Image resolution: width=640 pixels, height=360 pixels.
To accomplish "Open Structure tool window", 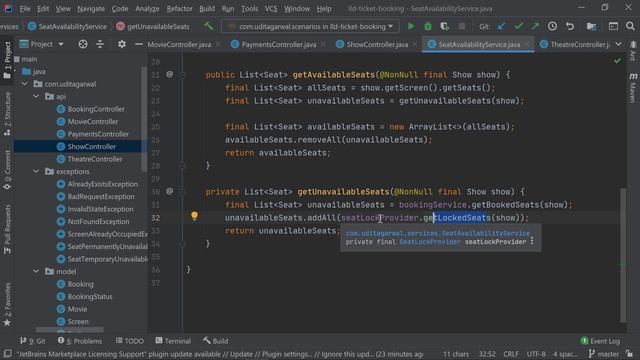I will click(x=7, y=114).
